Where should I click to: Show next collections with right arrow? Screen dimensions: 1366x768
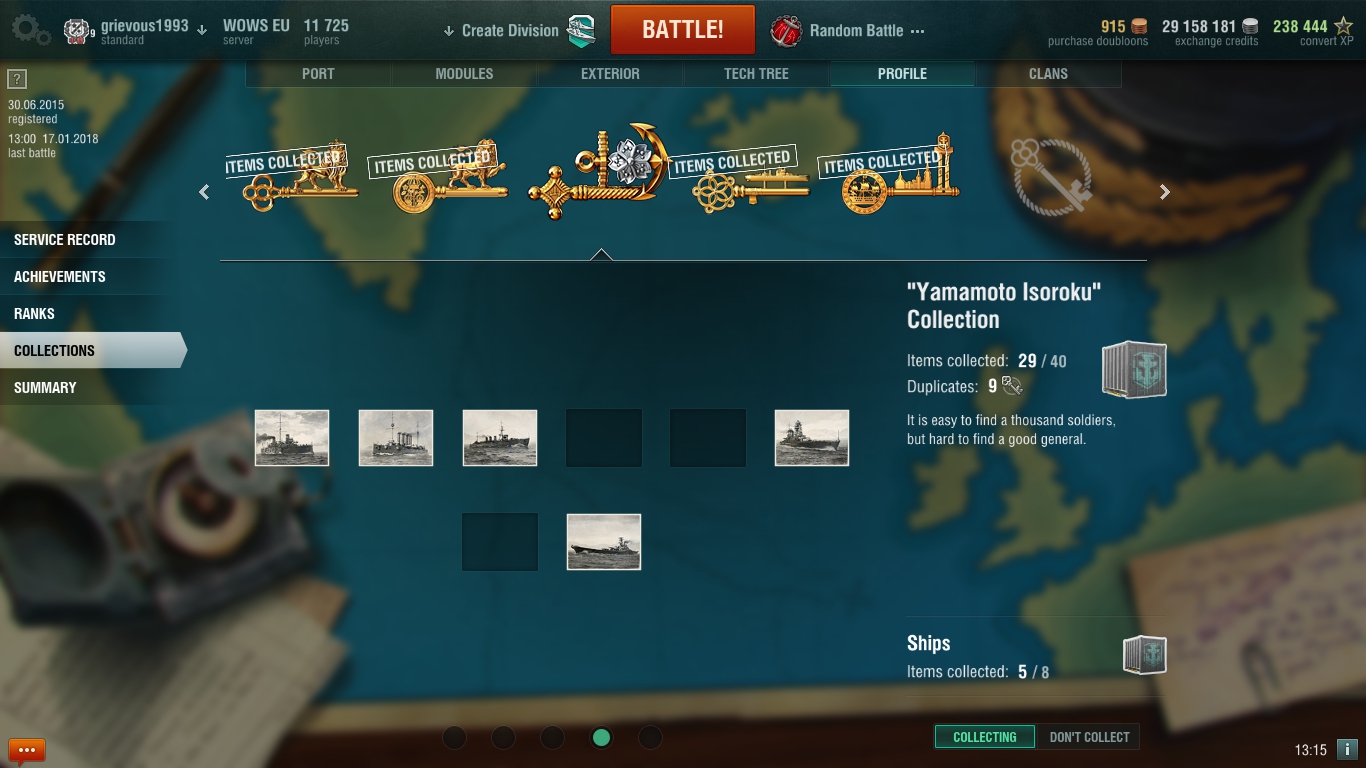click(1164, 192)
